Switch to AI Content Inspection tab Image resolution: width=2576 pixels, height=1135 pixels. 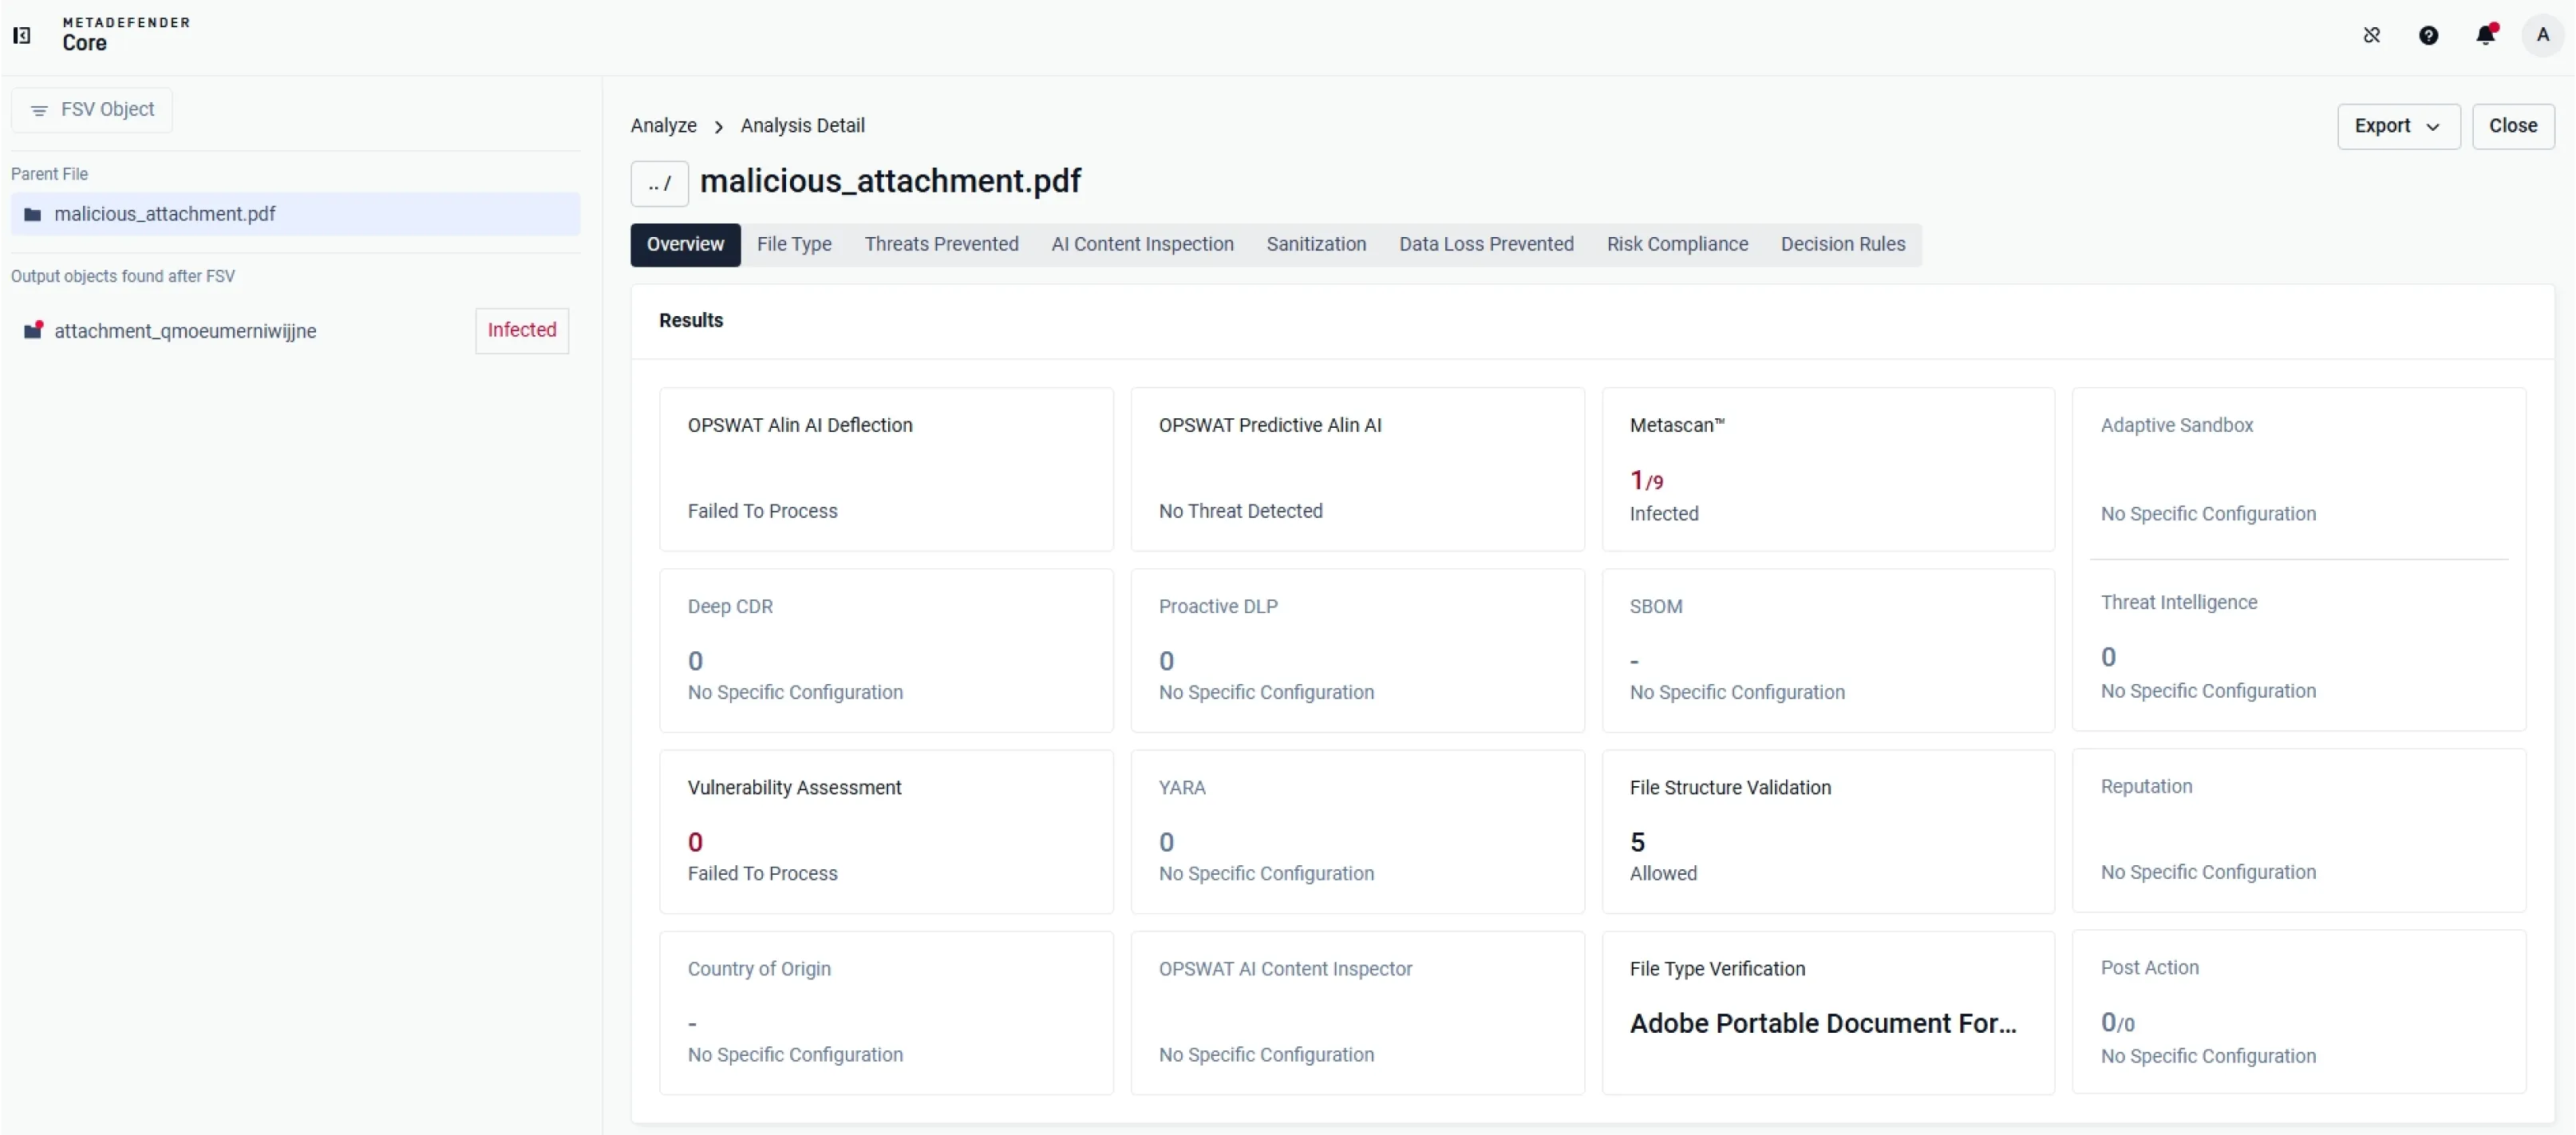pos(1143,244)
